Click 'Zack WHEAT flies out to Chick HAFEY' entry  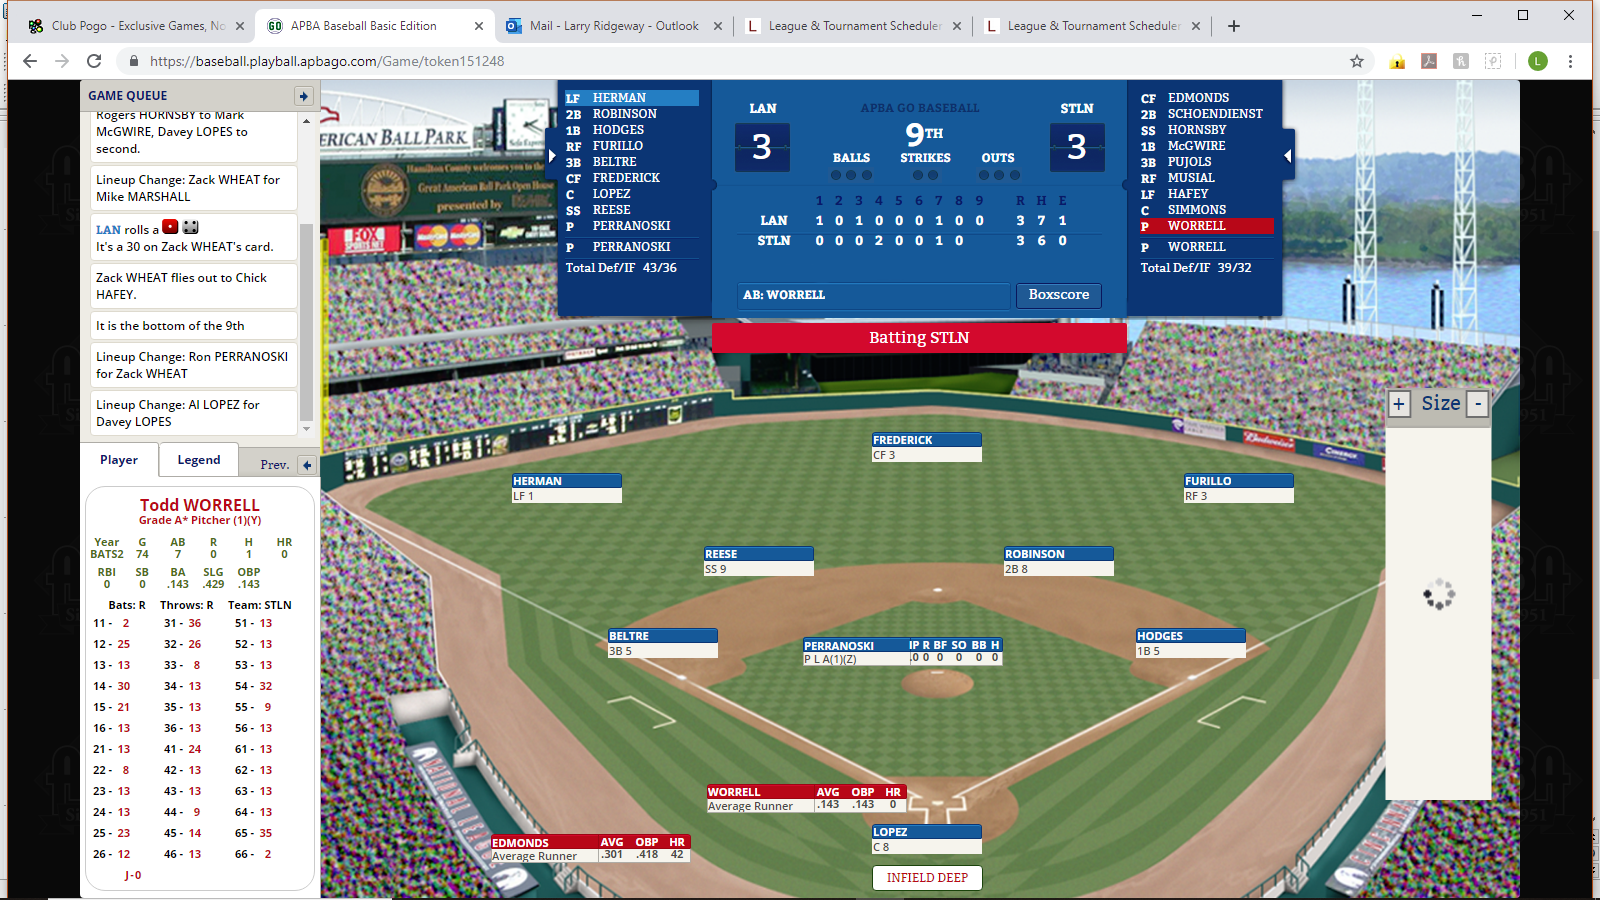tap(193, 286)
